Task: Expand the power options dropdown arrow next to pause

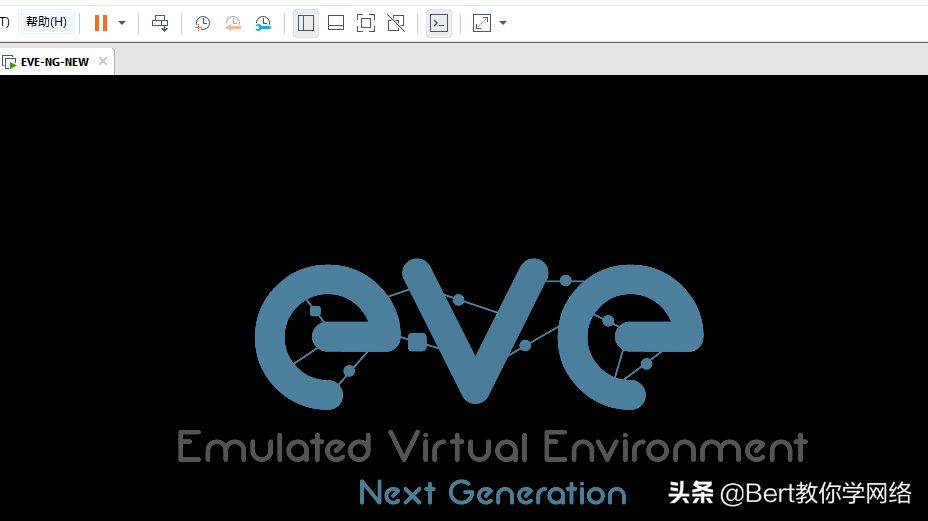Action: pyautogui.click(x=122, y=23)
